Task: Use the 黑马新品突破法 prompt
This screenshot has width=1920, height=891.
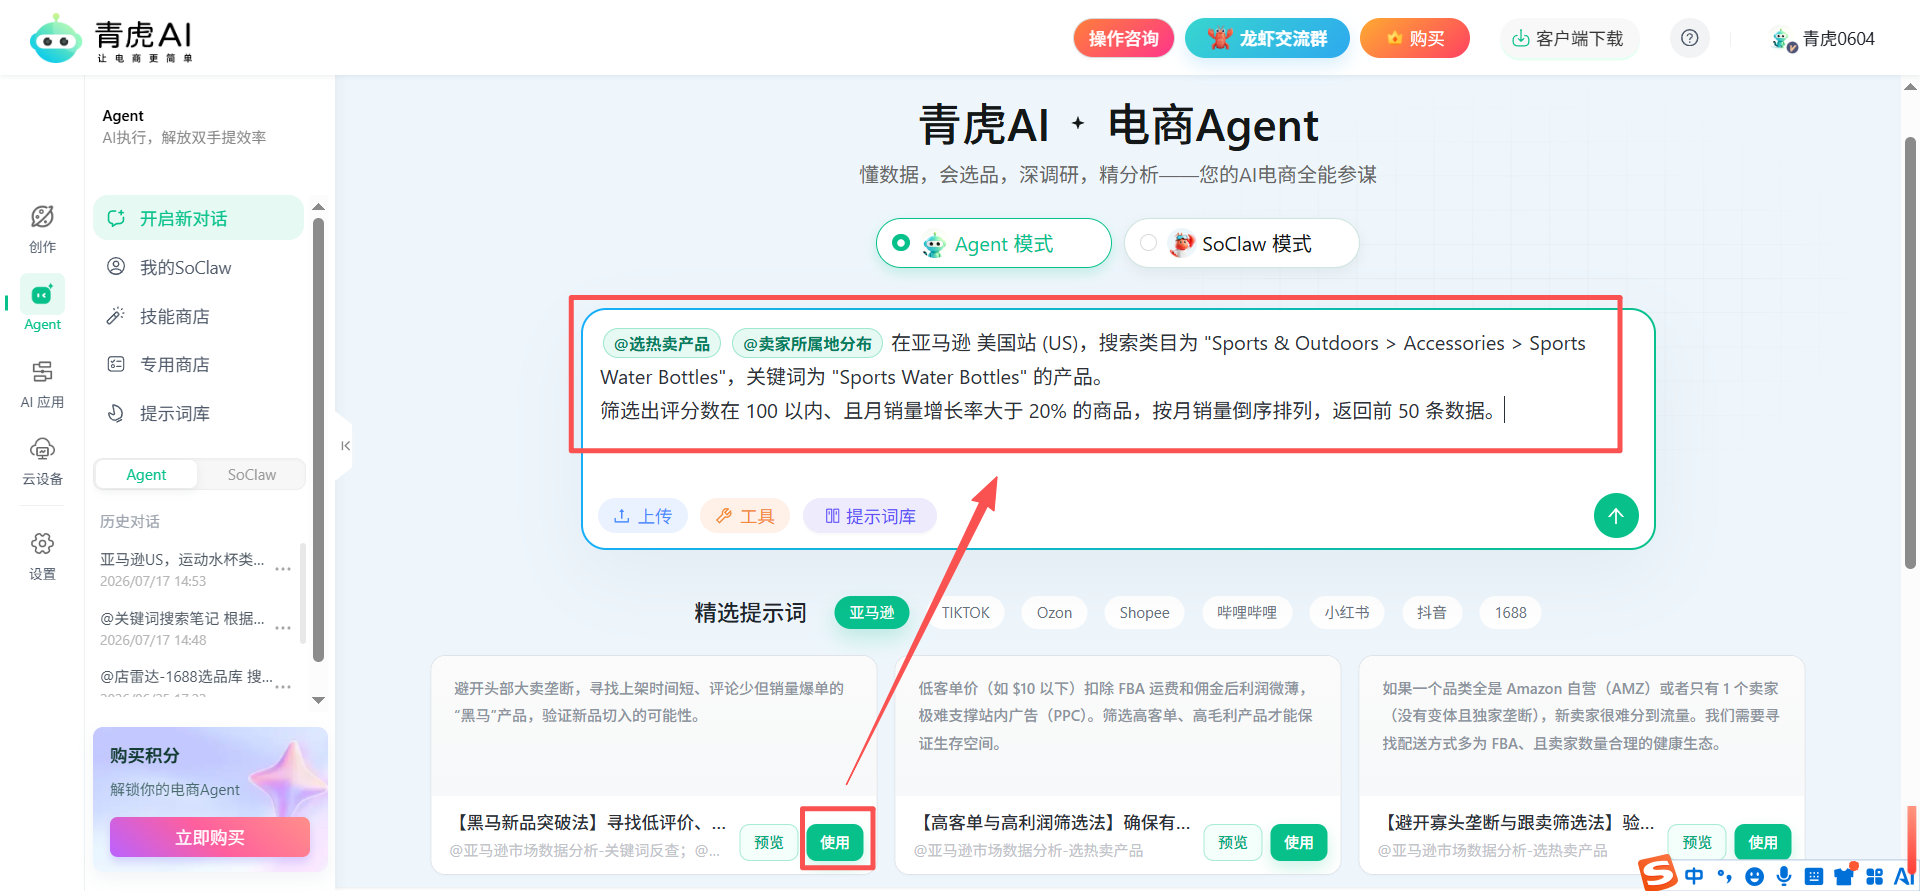Action: [x=835, y=842]
